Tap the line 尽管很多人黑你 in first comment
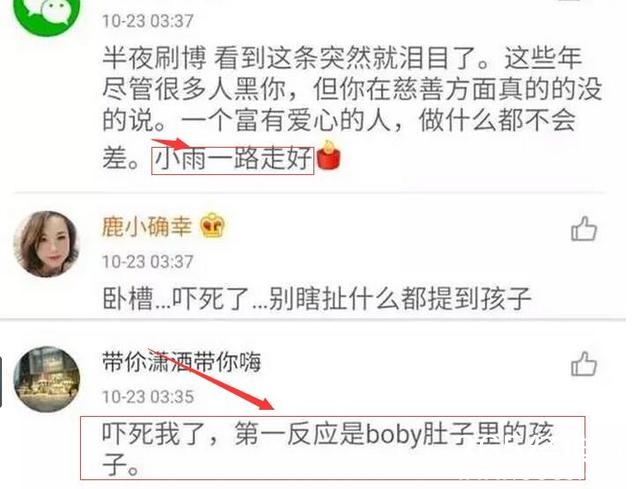 point(352,89)
